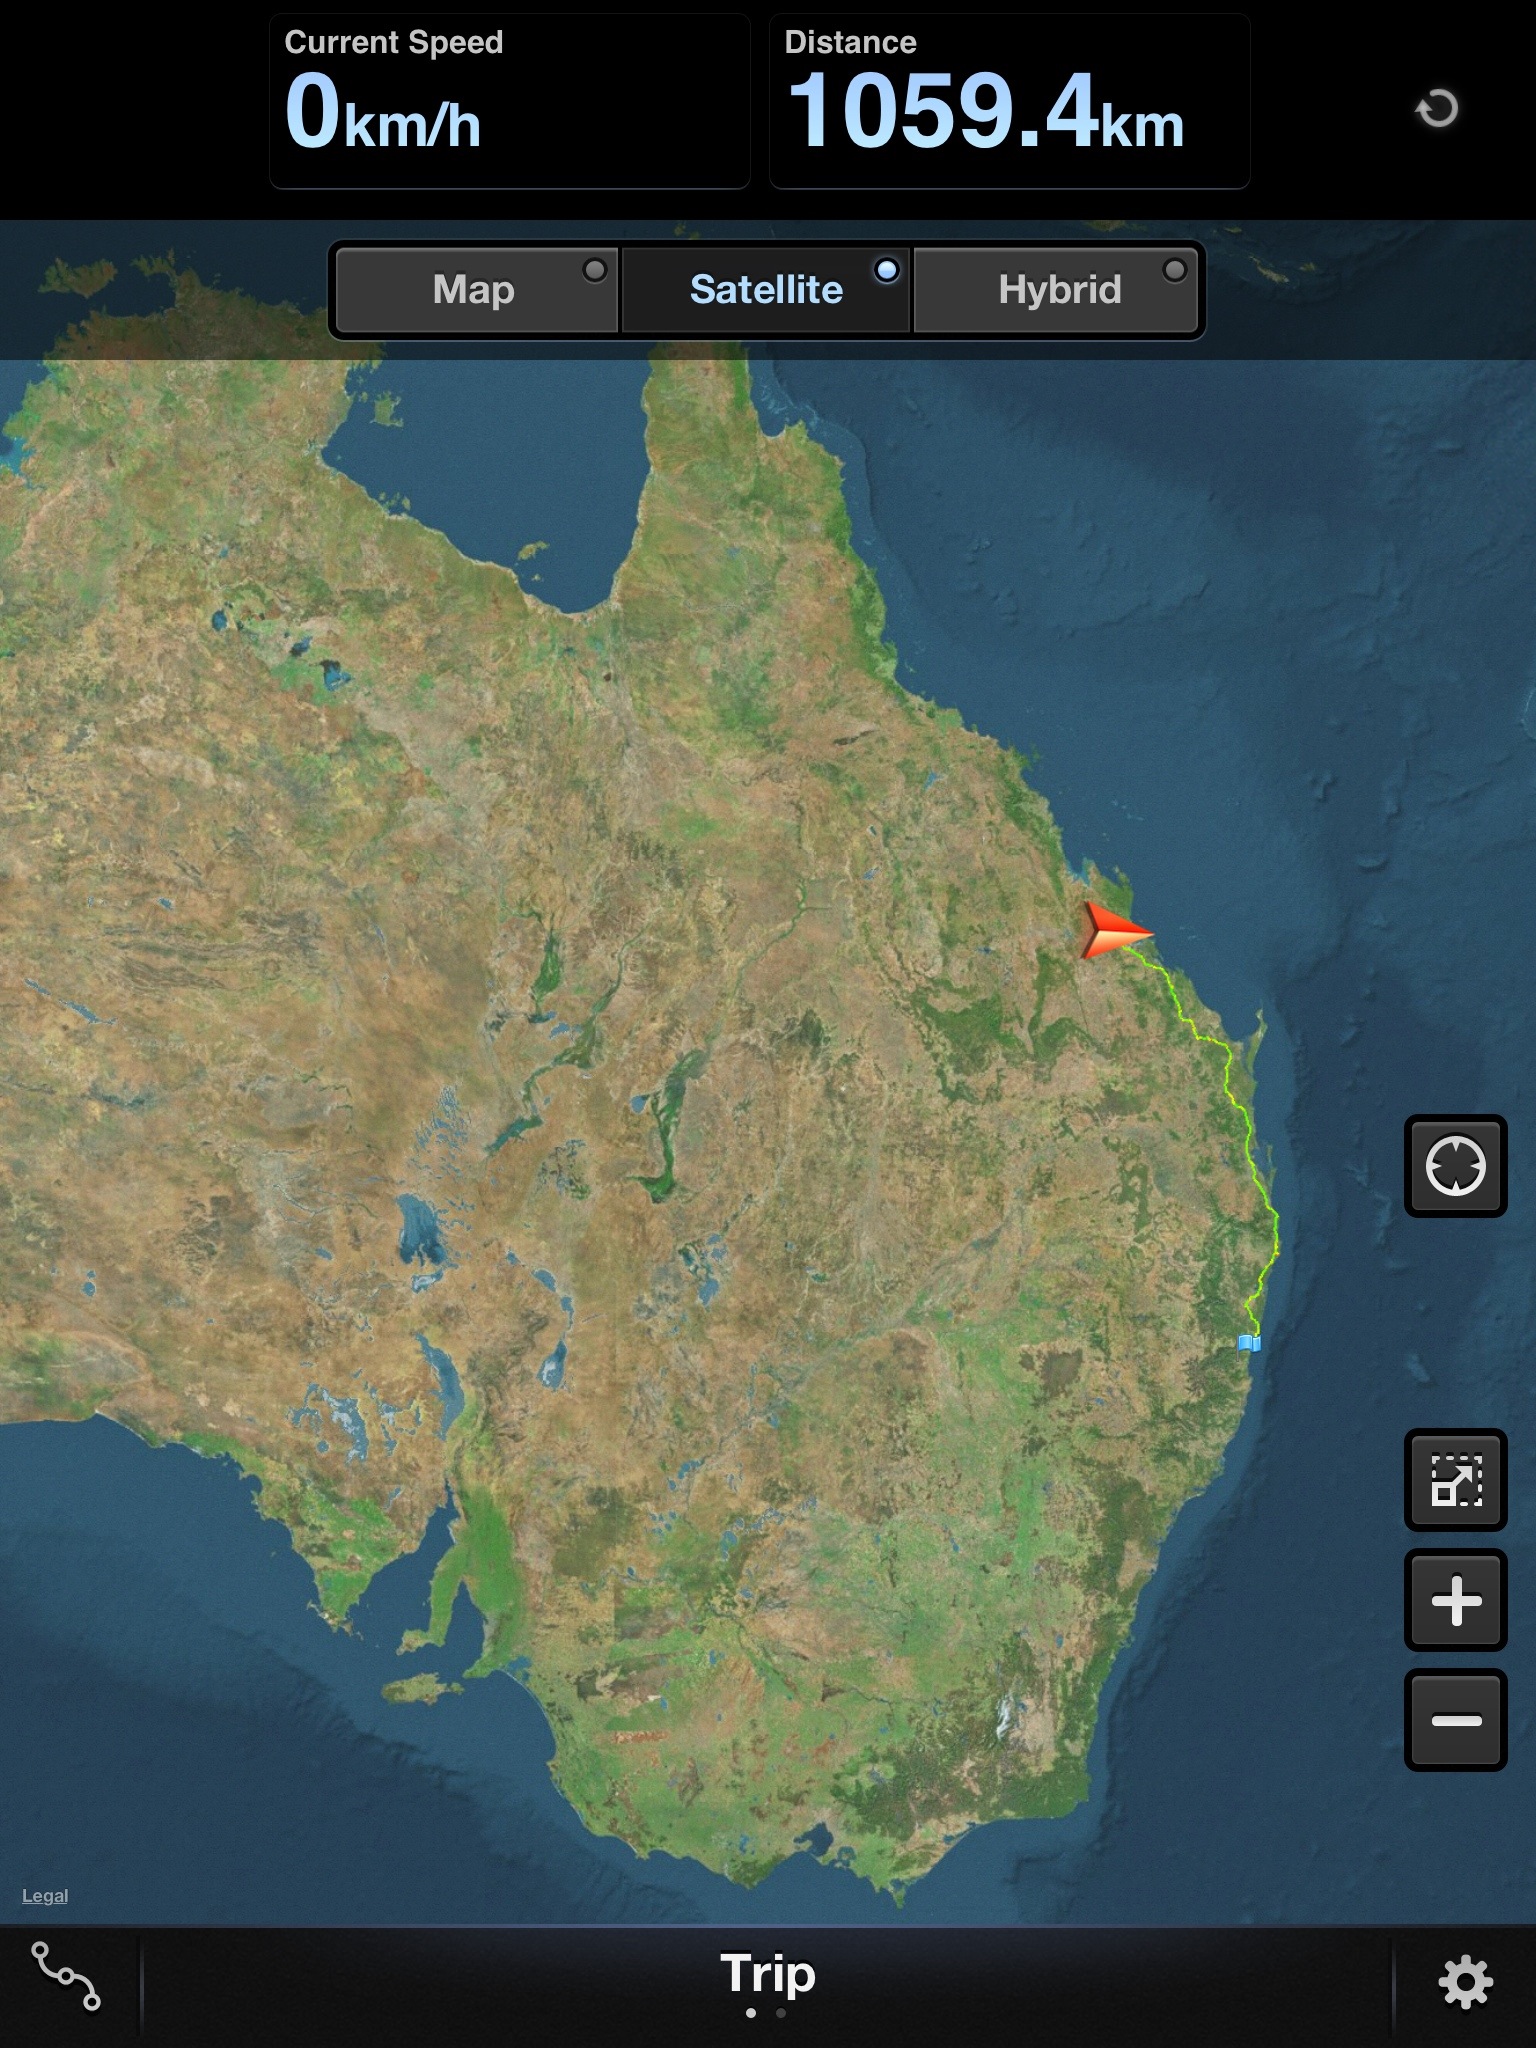Tap the Trip title label
Image resolution: width=1536 pixels, height=2048 pixels.
(x=768, y=1974)
